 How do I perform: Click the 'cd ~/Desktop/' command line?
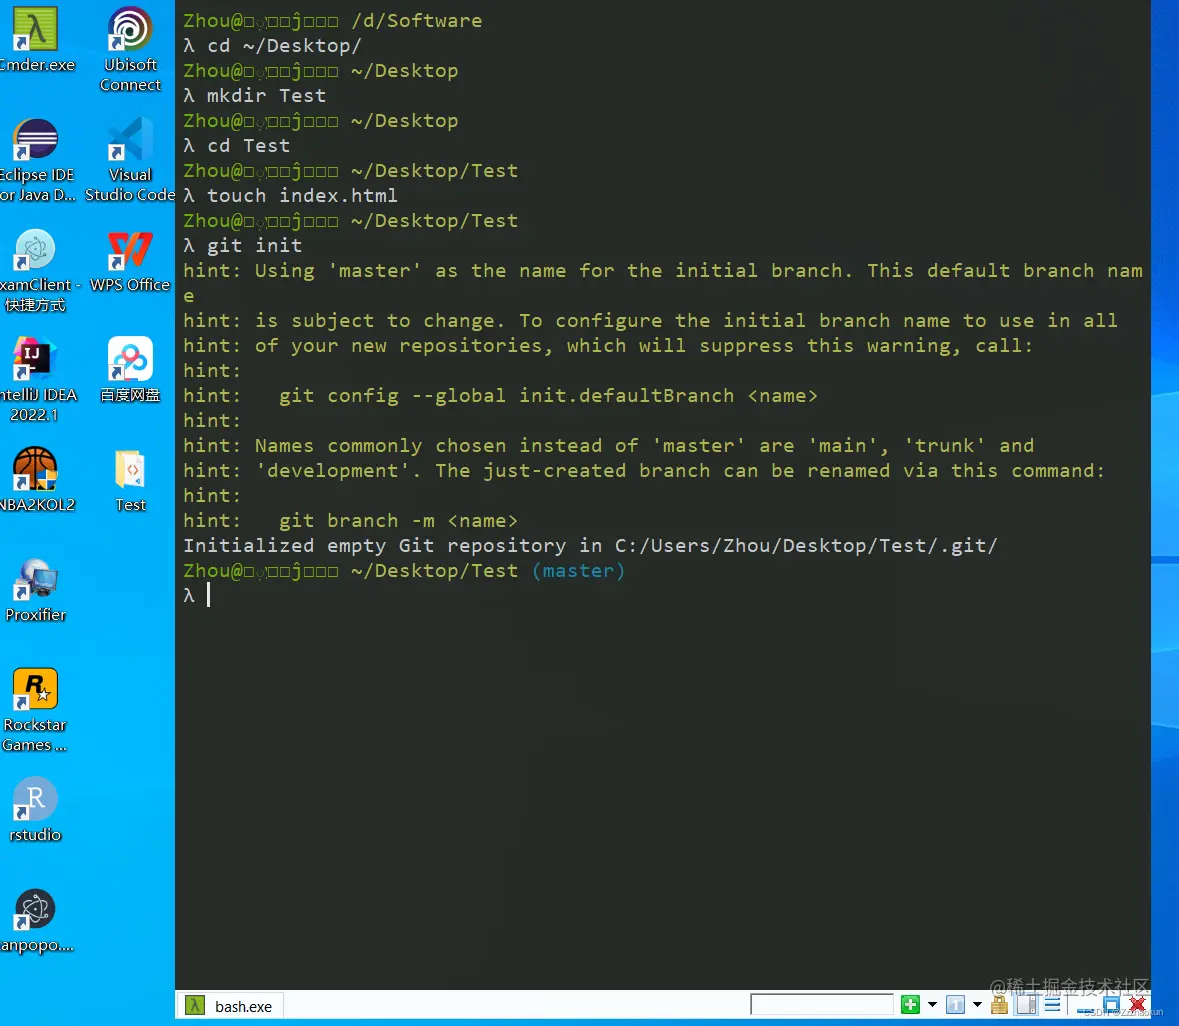point(272,46)
